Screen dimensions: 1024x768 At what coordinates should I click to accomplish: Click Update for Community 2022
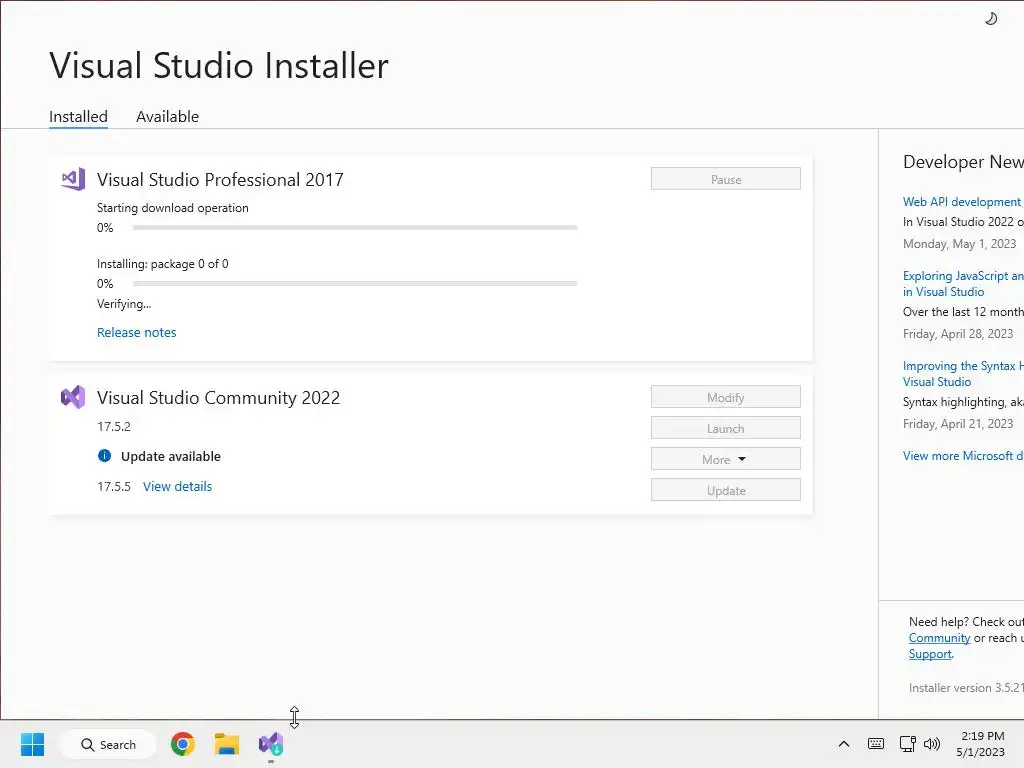click(x=726, y=490)
